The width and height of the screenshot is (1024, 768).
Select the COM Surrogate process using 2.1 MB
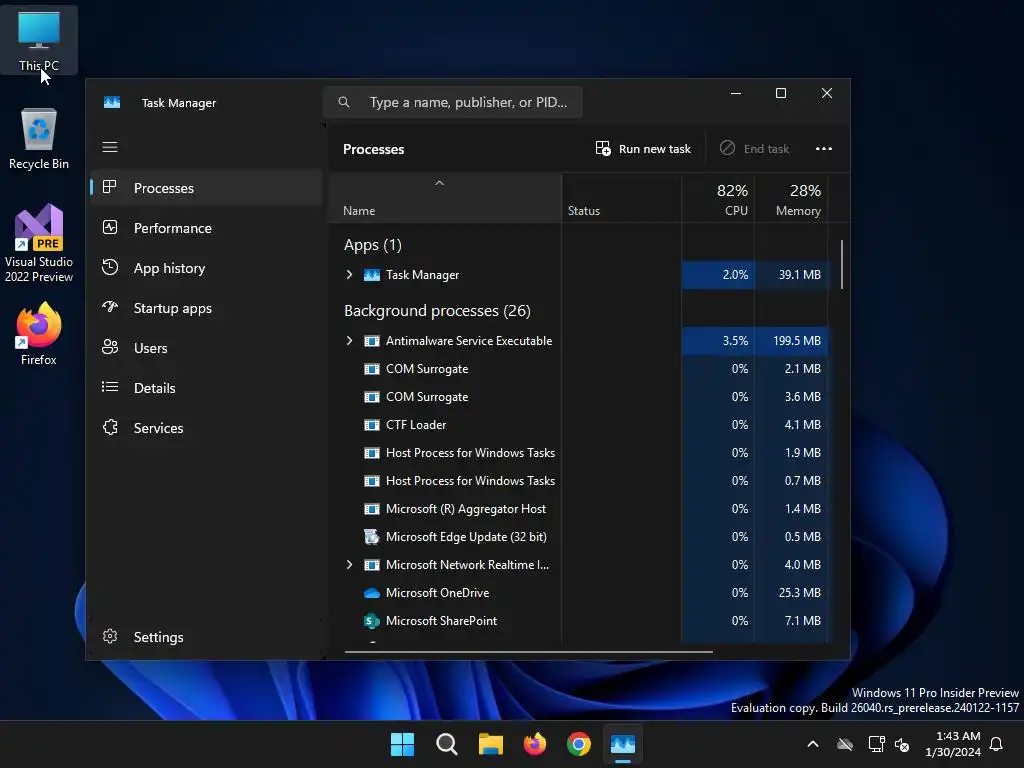click(579, 369)
